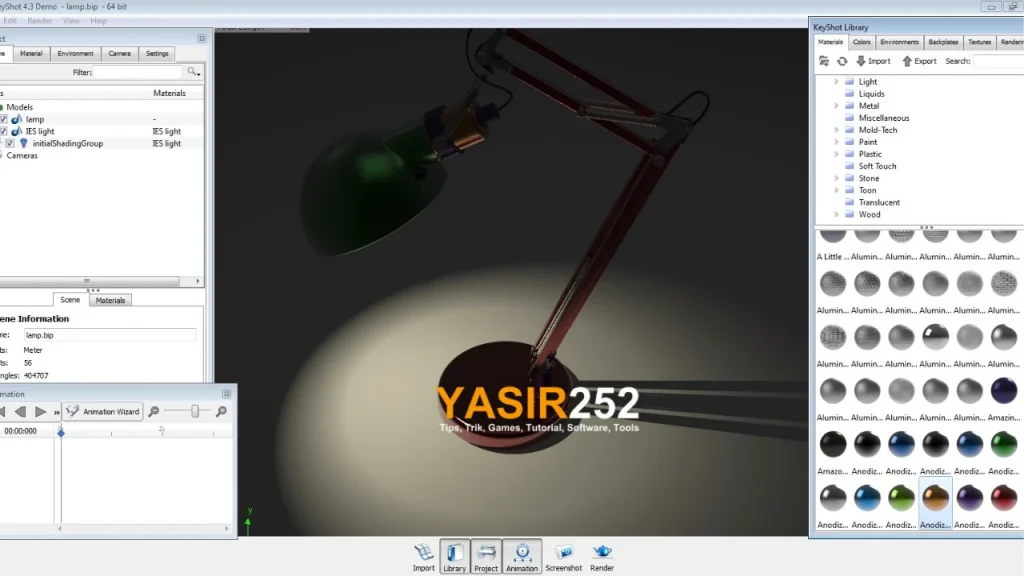Open the View menu
The image size is (1024, 576).
click(71, 21)
